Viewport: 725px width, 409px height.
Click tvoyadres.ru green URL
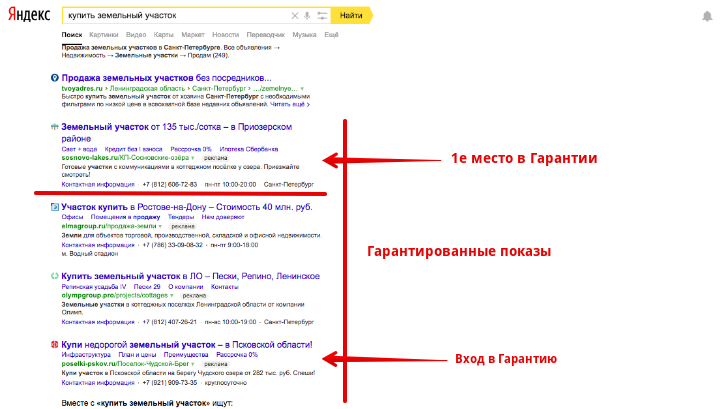82,88
